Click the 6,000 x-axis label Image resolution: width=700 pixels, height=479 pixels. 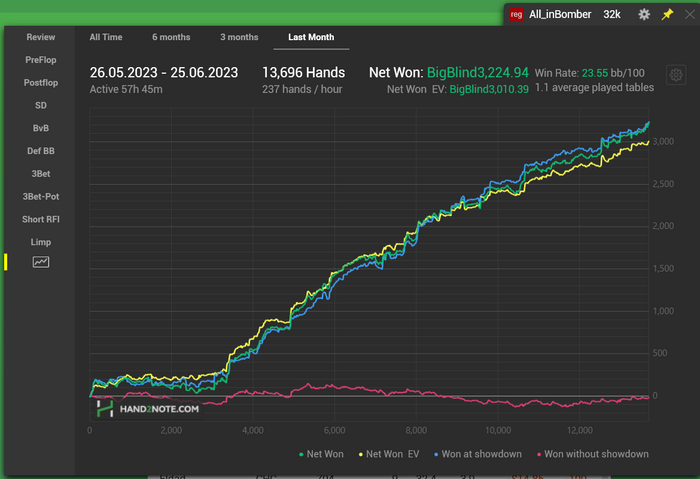click(334, 430)
